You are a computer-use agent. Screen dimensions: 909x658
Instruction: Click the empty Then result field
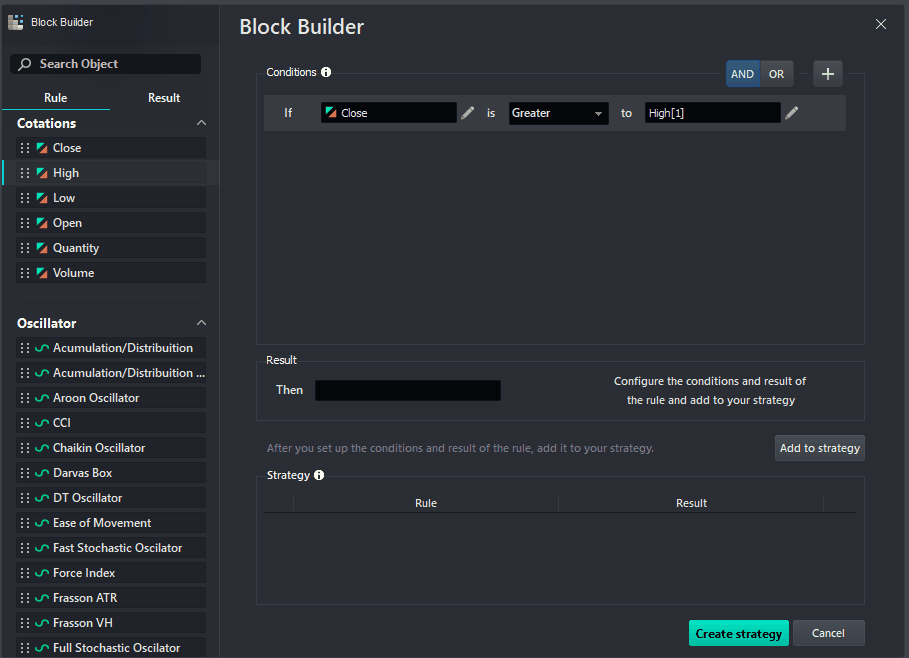[x=408, y=390]
